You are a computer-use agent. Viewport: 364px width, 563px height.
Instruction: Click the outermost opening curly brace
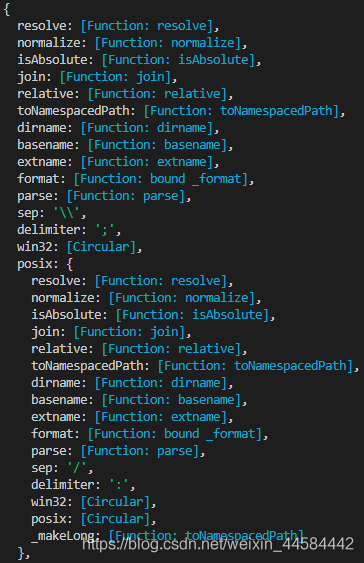point(6,9)
